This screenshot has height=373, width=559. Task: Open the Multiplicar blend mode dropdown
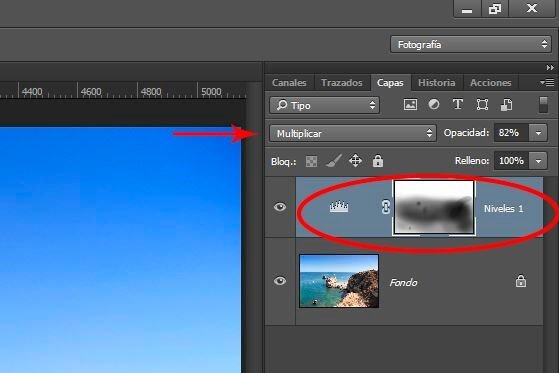[353, 133]
